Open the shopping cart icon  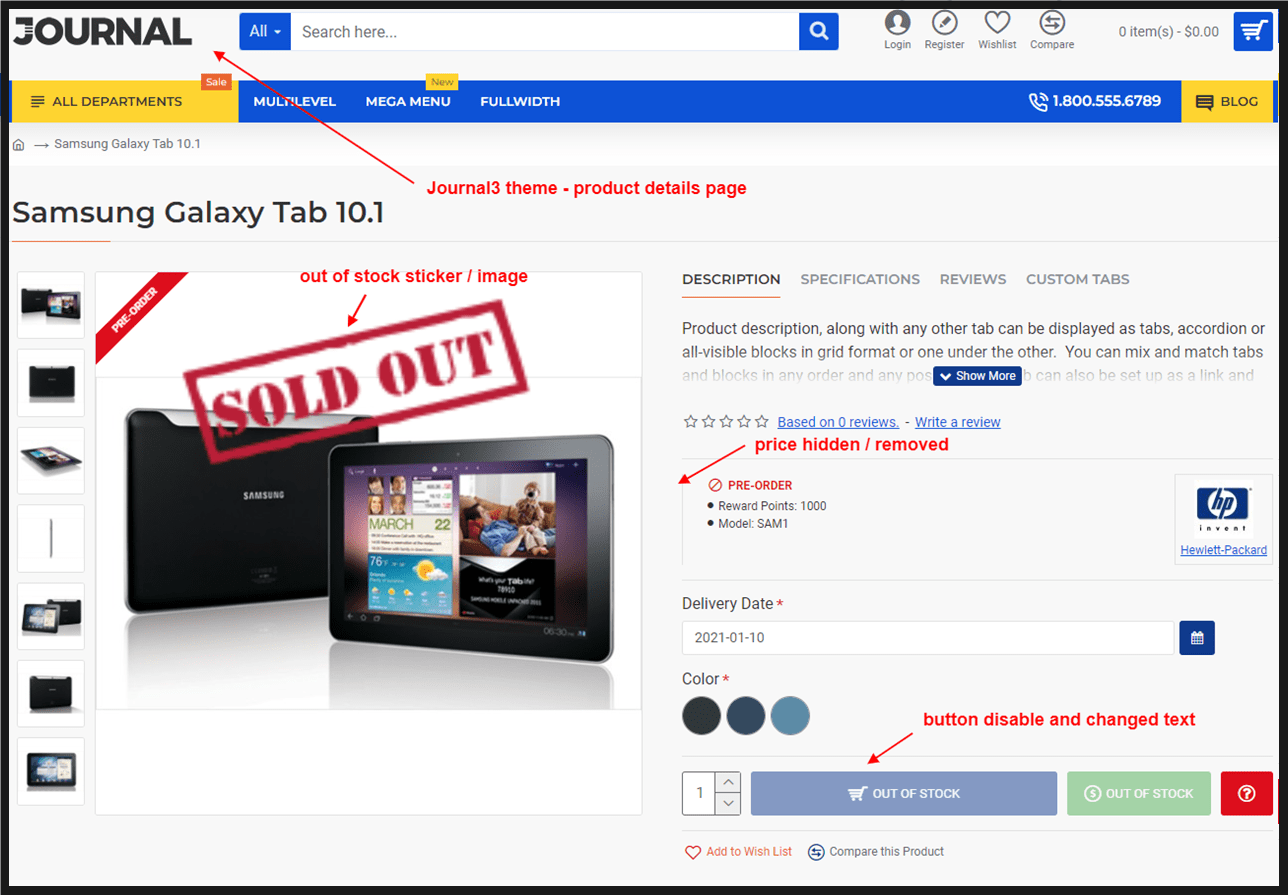pyautogui.click(x=1252, y=32)
